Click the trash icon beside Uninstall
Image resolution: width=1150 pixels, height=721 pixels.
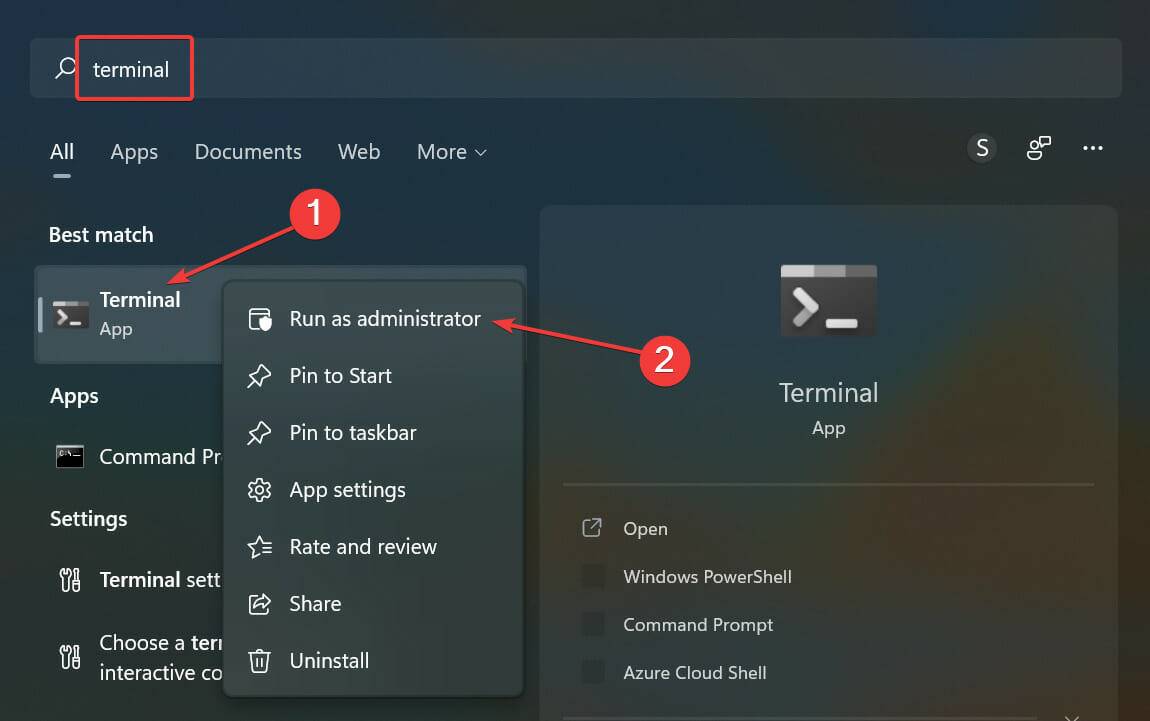pos(259,660)
